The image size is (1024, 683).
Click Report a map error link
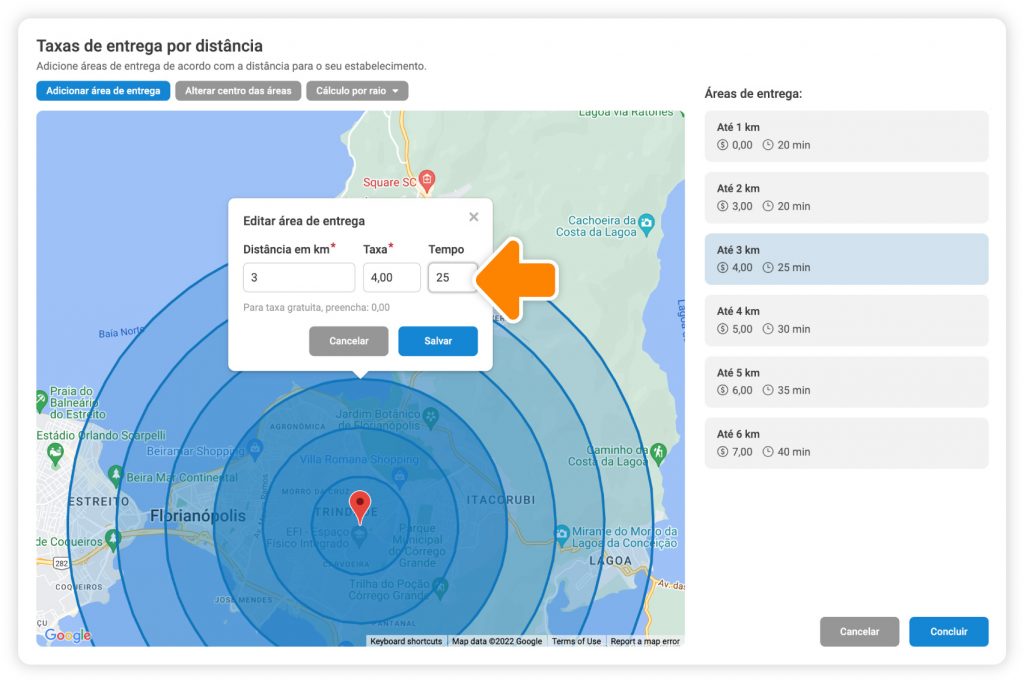point(645,641)
